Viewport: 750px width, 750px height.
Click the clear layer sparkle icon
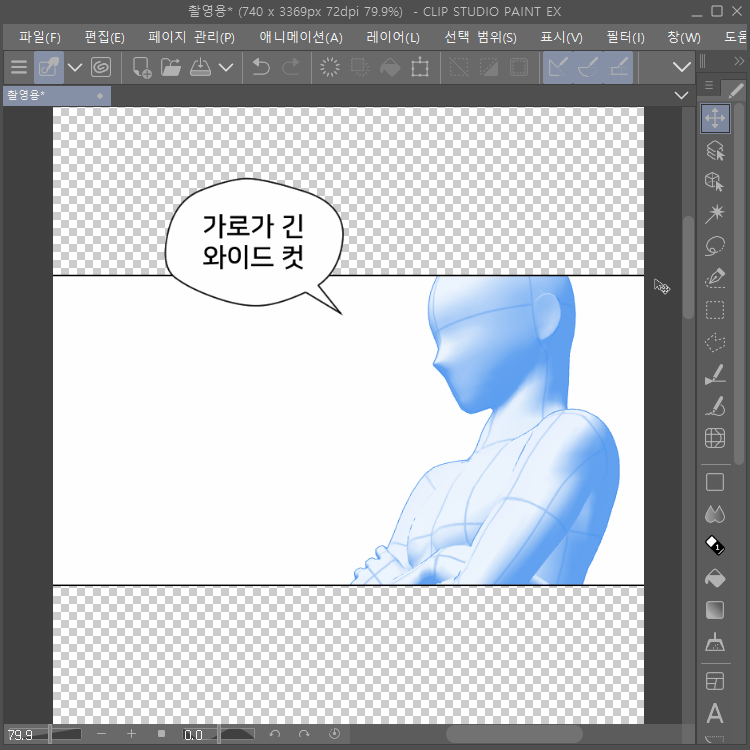(x=330, y=67)
